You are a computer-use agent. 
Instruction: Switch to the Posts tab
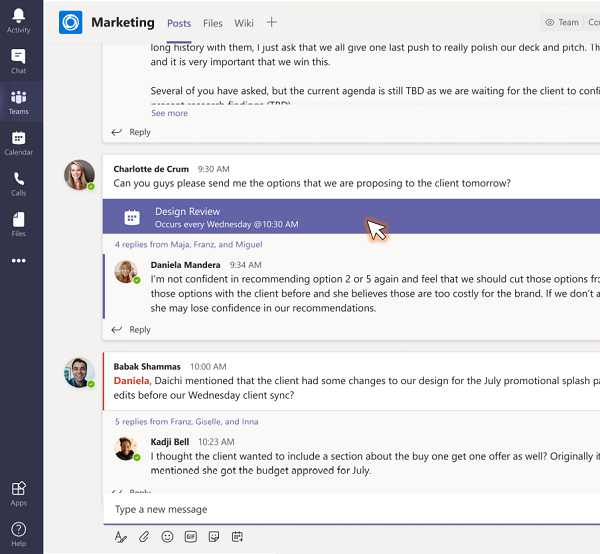179,23
